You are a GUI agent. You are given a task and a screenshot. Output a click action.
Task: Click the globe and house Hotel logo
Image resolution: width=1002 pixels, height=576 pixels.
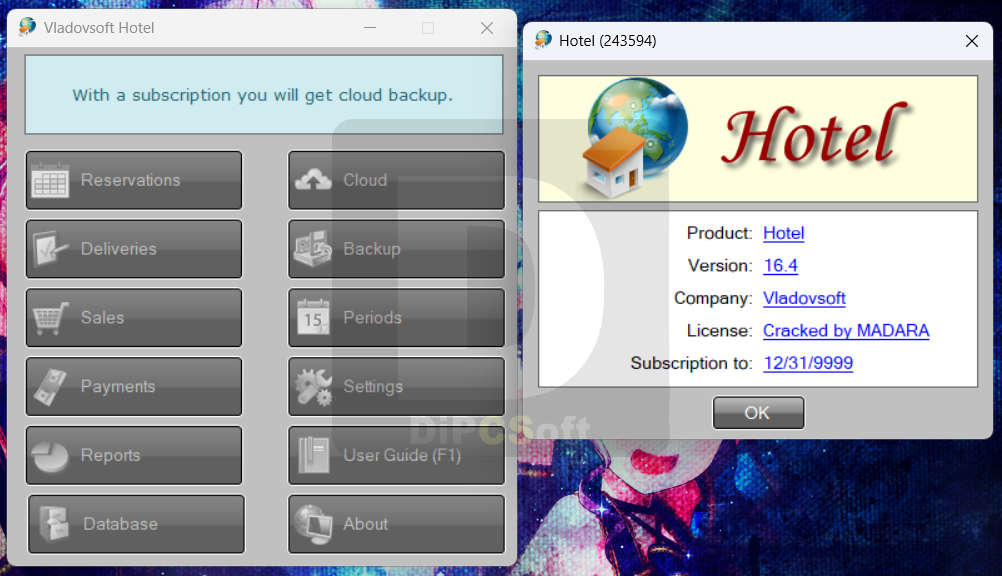point(635,138)
